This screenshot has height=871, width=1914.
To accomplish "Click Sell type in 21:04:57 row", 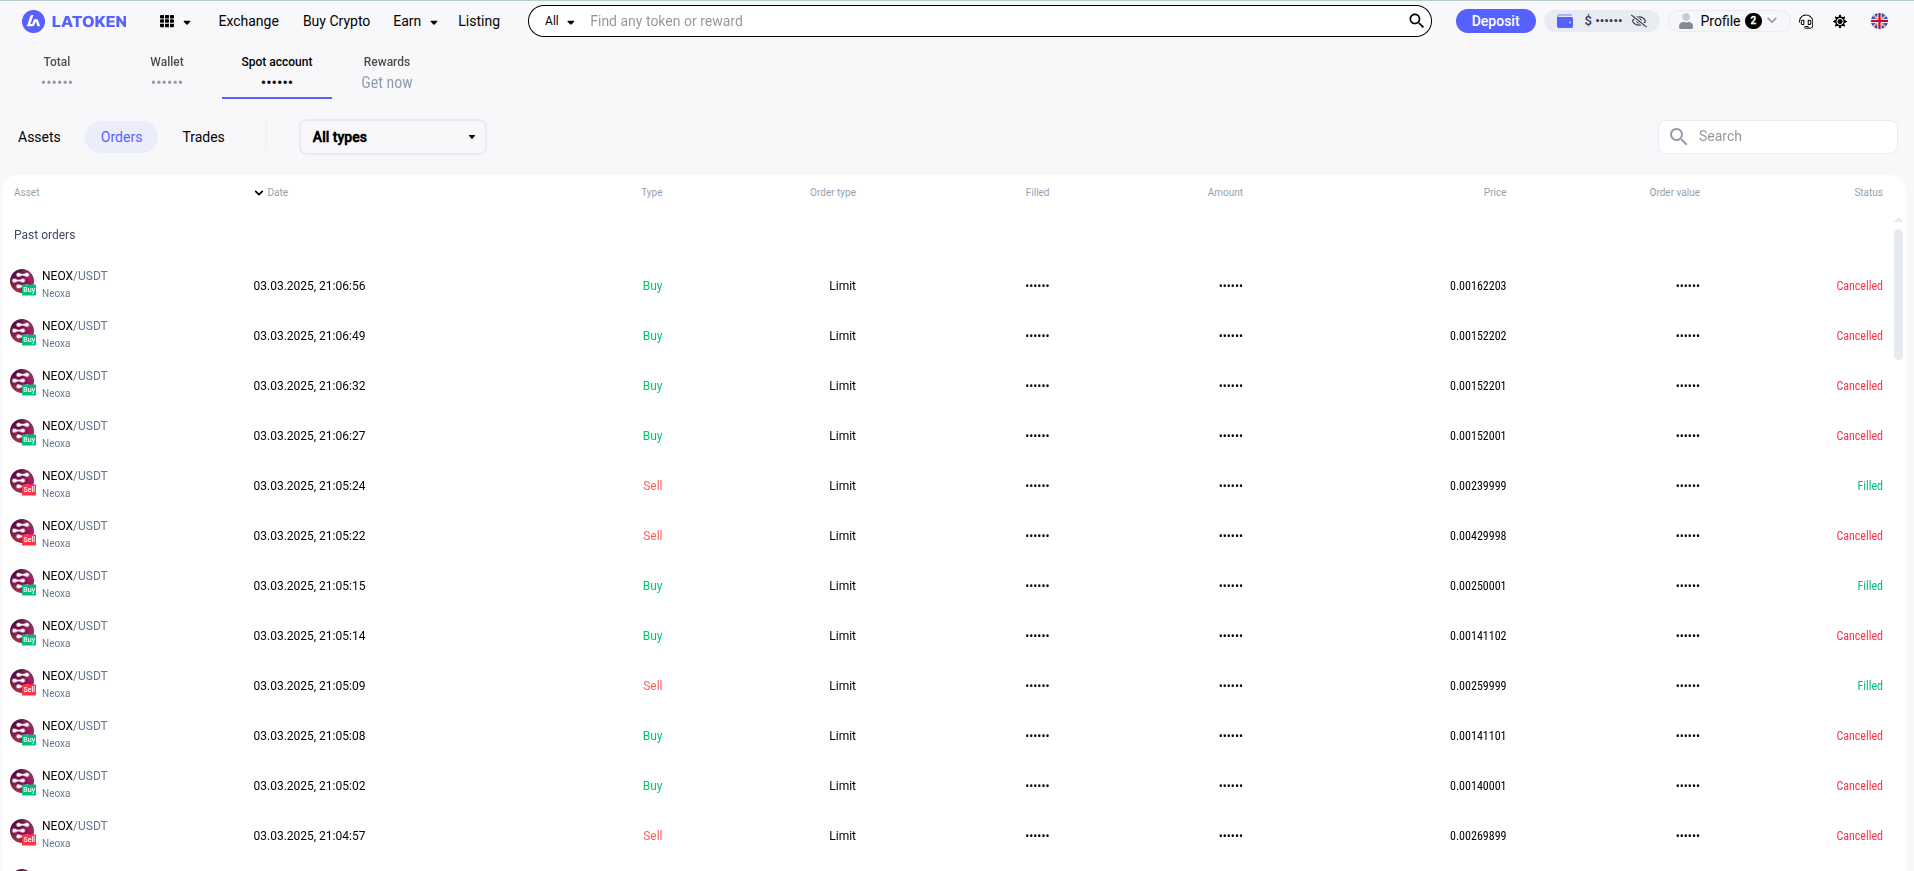I will coord(652,836).
